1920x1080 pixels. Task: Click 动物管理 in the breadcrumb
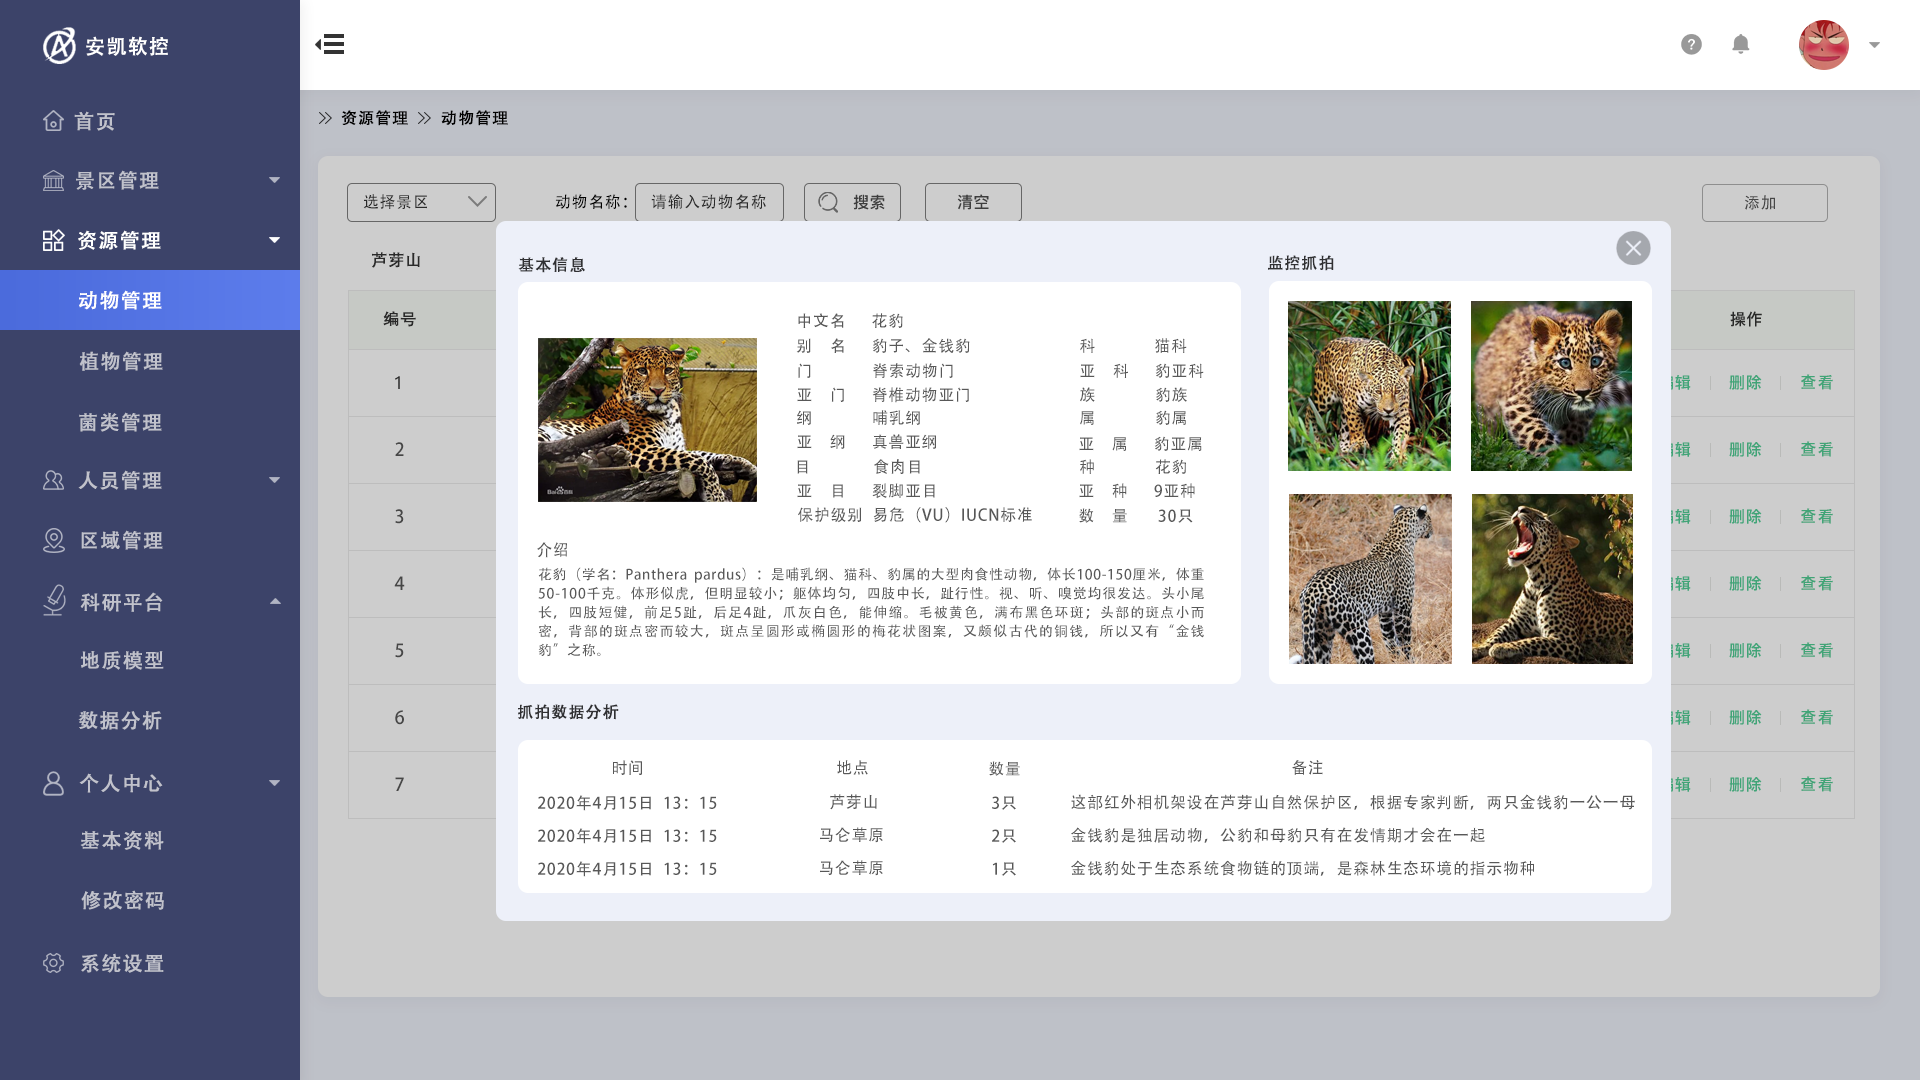[x=474, y=118]
